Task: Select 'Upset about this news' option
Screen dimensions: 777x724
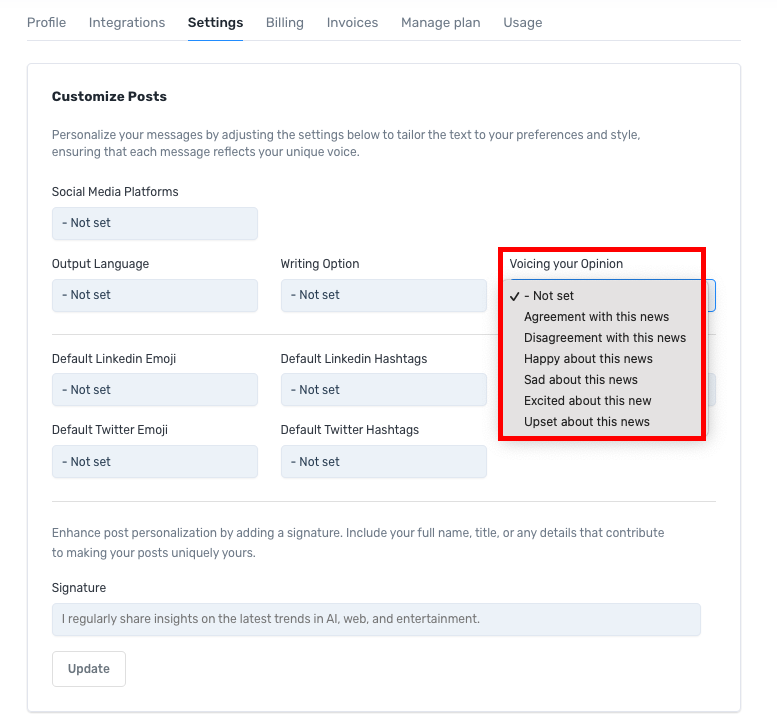Action: (x=587, y=422)
